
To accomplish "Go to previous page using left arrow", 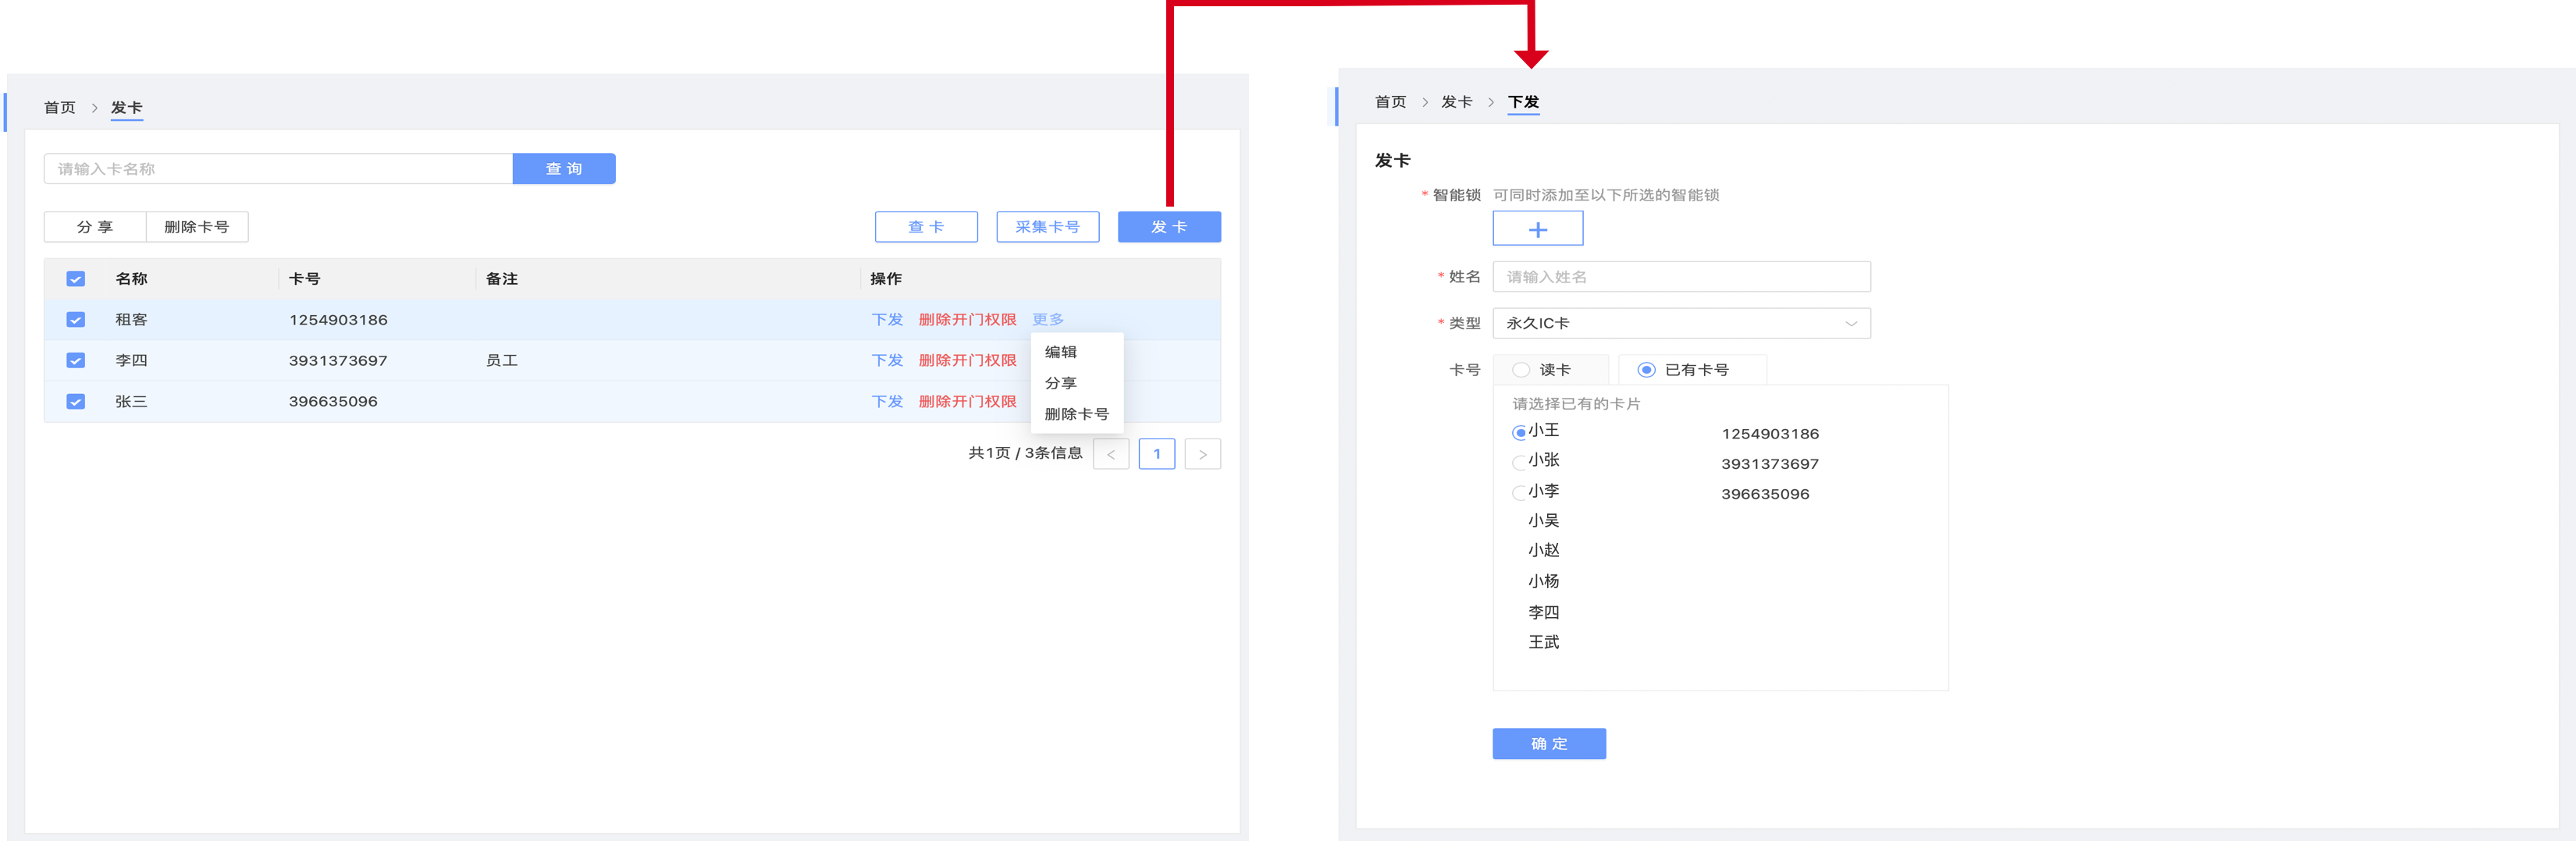I will (1110, 454).
